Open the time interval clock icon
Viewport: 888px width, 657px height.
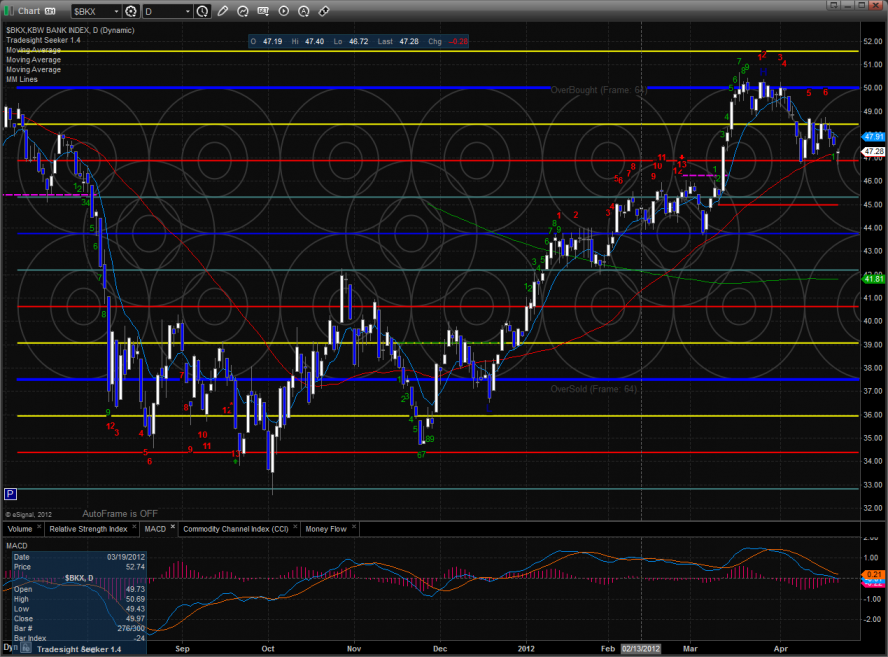203,11
